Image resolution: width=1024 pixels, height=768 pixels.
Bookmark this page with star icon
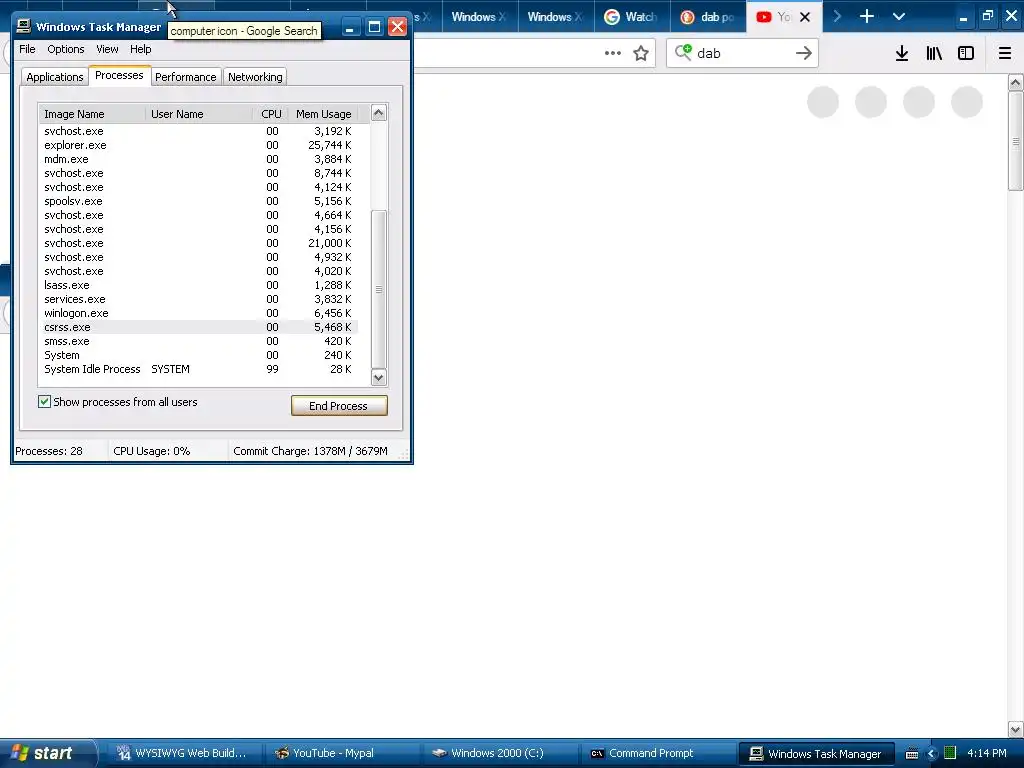click(641, 53)
